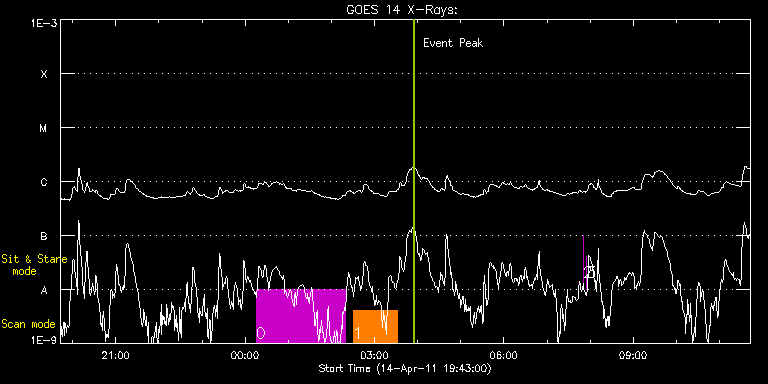Click the B flare class axis label
Viewport: 768px width, 384px height.
44,236
